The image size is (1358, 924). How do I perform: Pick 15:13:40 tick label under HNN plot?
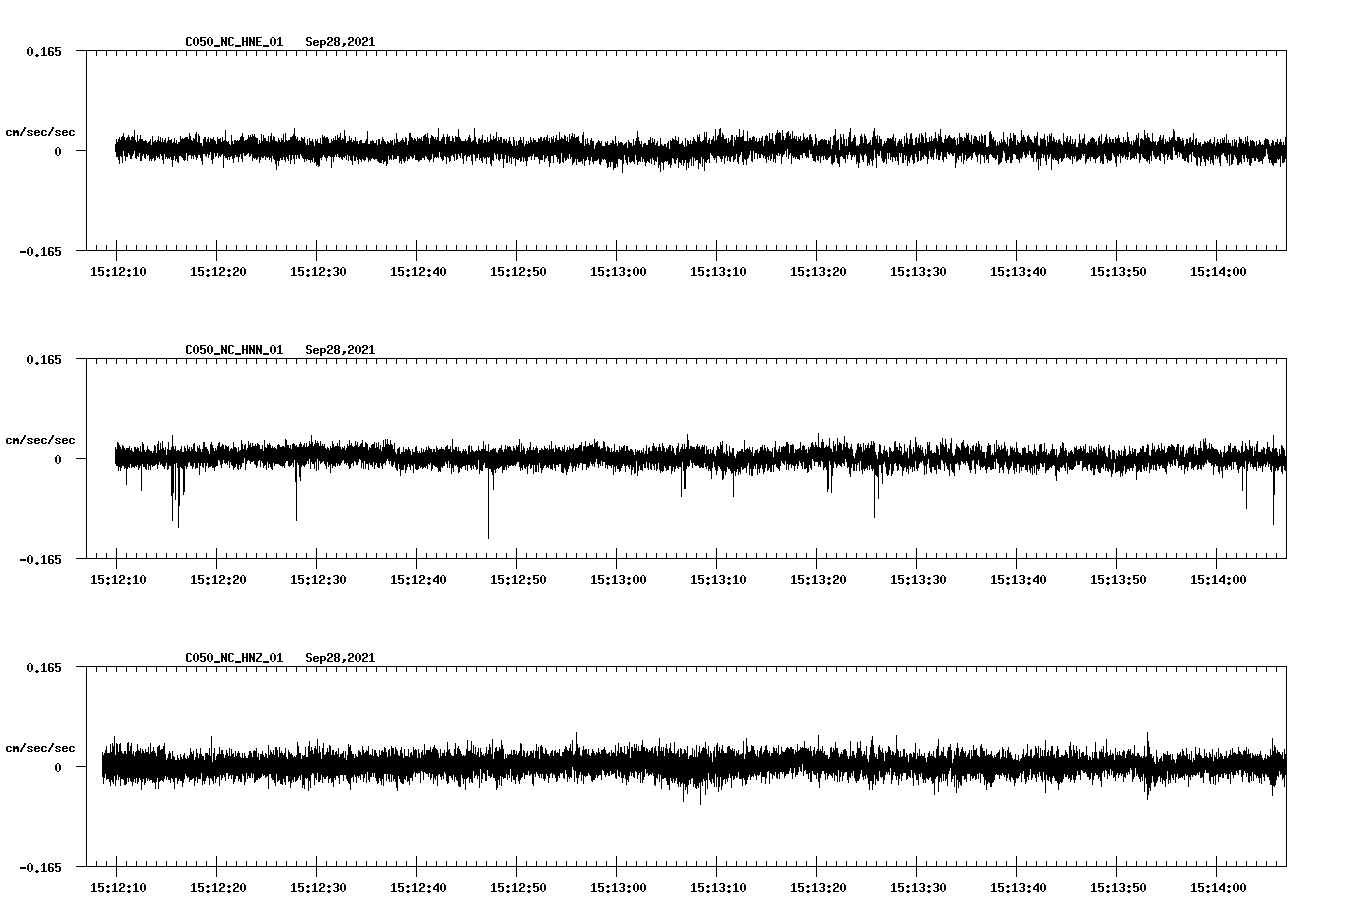[x=1018, y=579]
